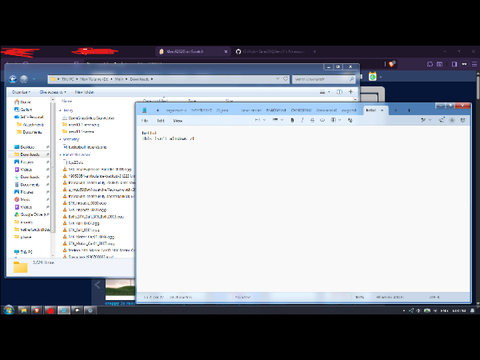Open the Organize dropdown in Explorer

[21, 92]
